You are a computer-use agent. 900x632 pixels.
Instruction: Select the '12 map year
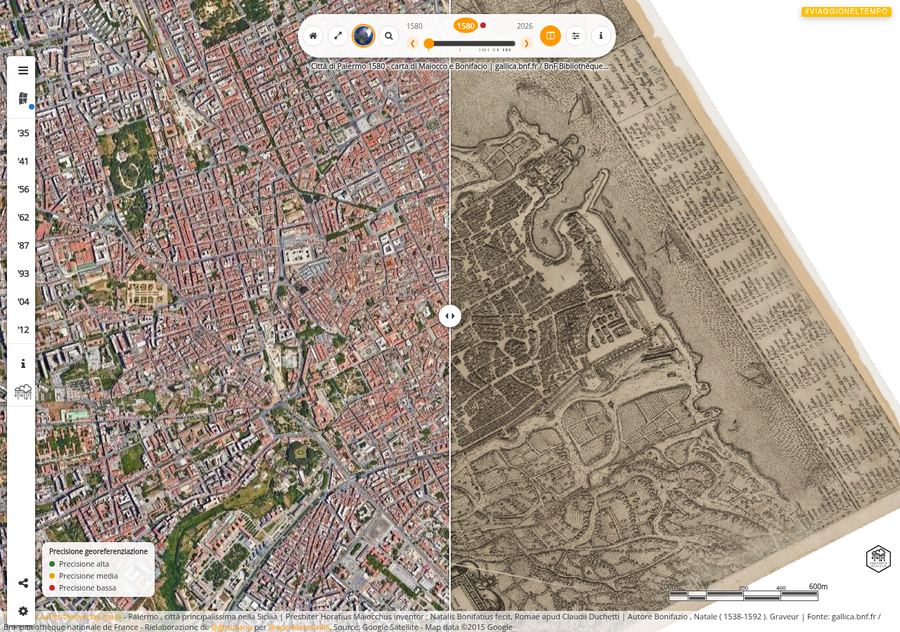pos(23,330)
